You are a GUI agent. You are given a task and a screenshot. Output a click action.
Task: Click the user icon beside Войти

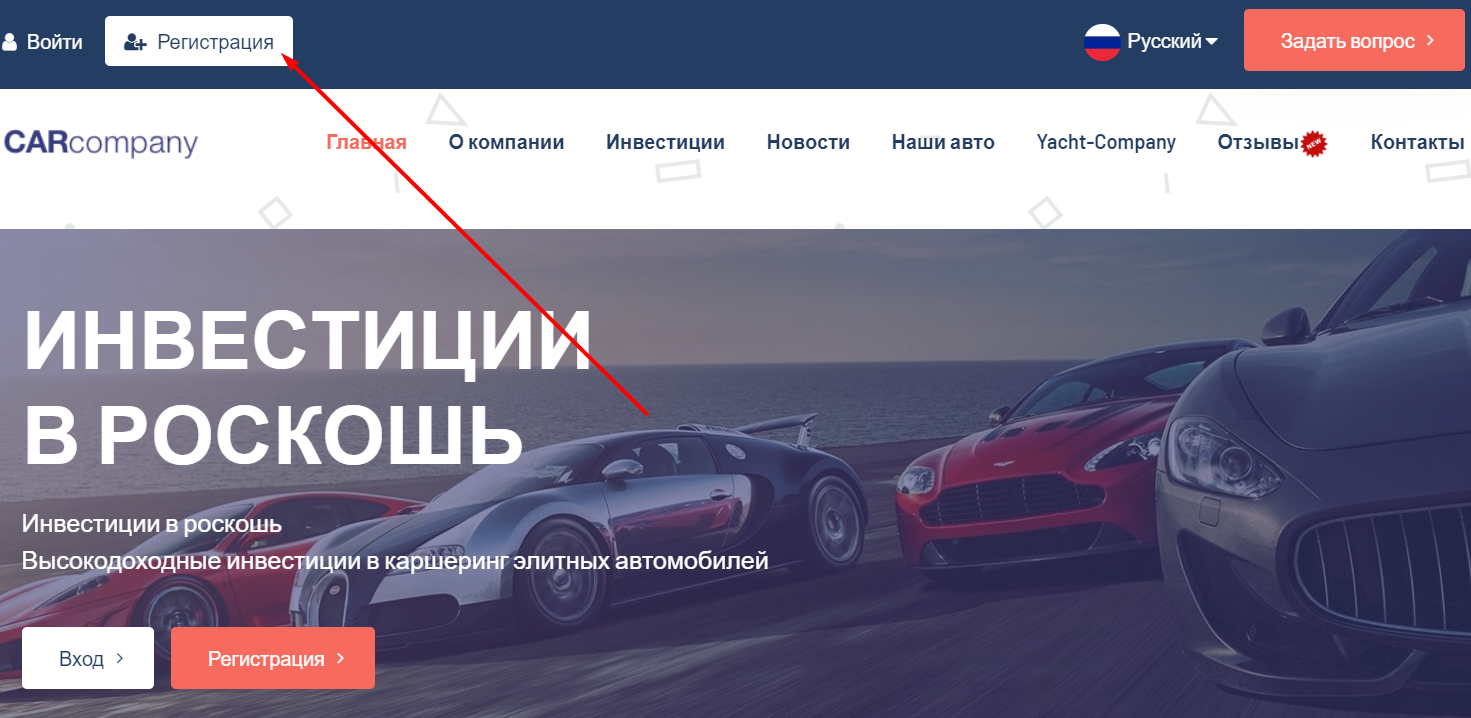pyautogui.click(x=10, y=42)
